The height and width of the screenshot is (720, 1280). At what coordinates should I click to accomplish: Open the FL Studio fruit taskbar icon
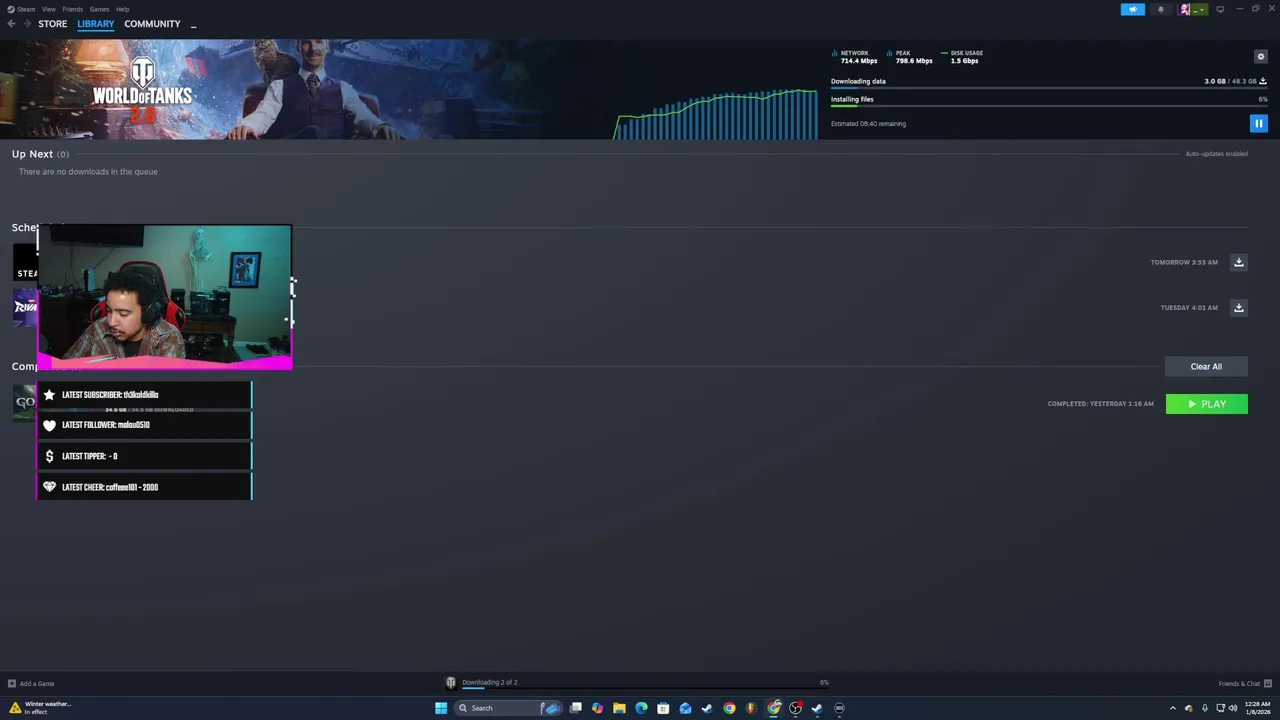click(751, 708)
